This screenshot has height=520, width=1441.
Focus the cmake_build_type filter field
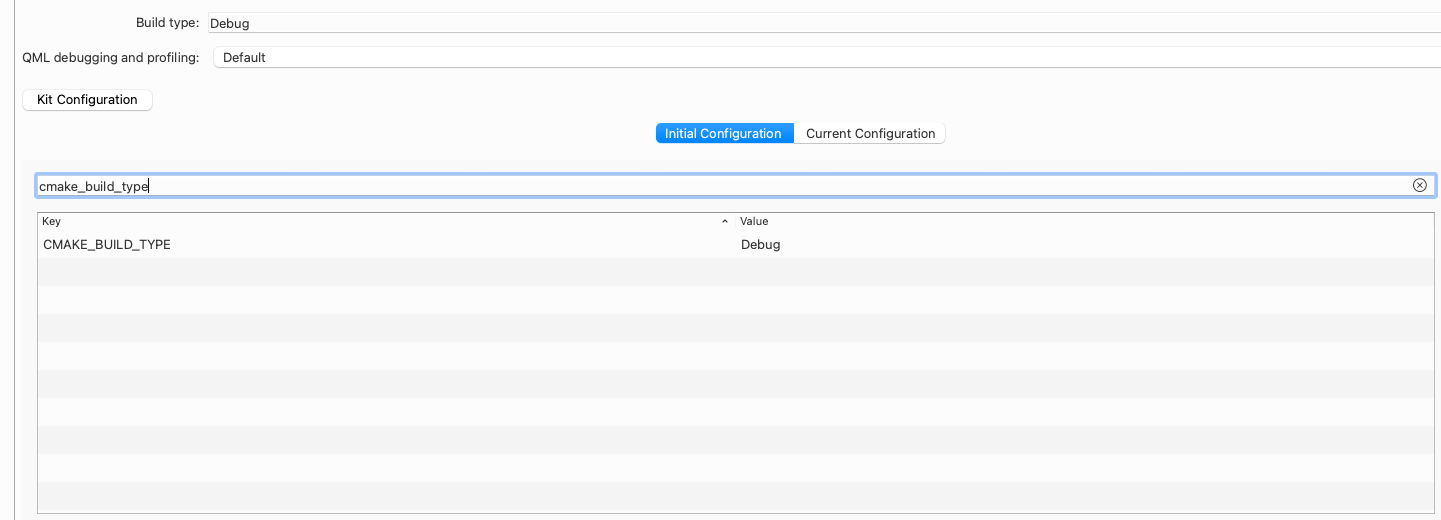pos(700,186)
